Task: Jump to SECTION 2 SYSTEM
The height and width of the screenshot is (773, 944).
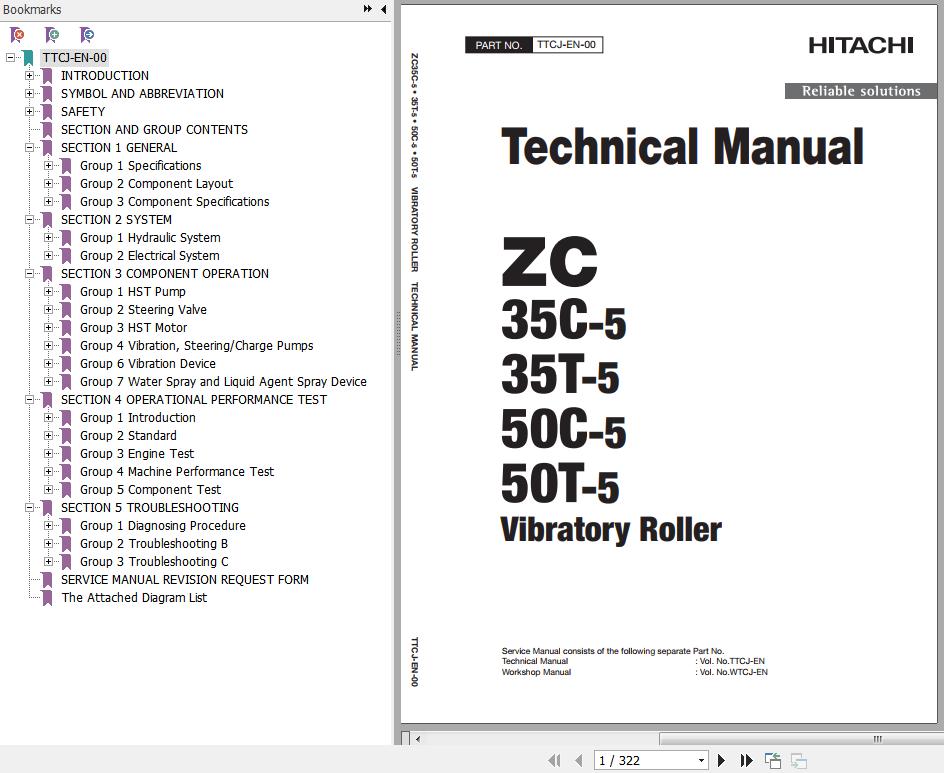Action: coord(116,220)
